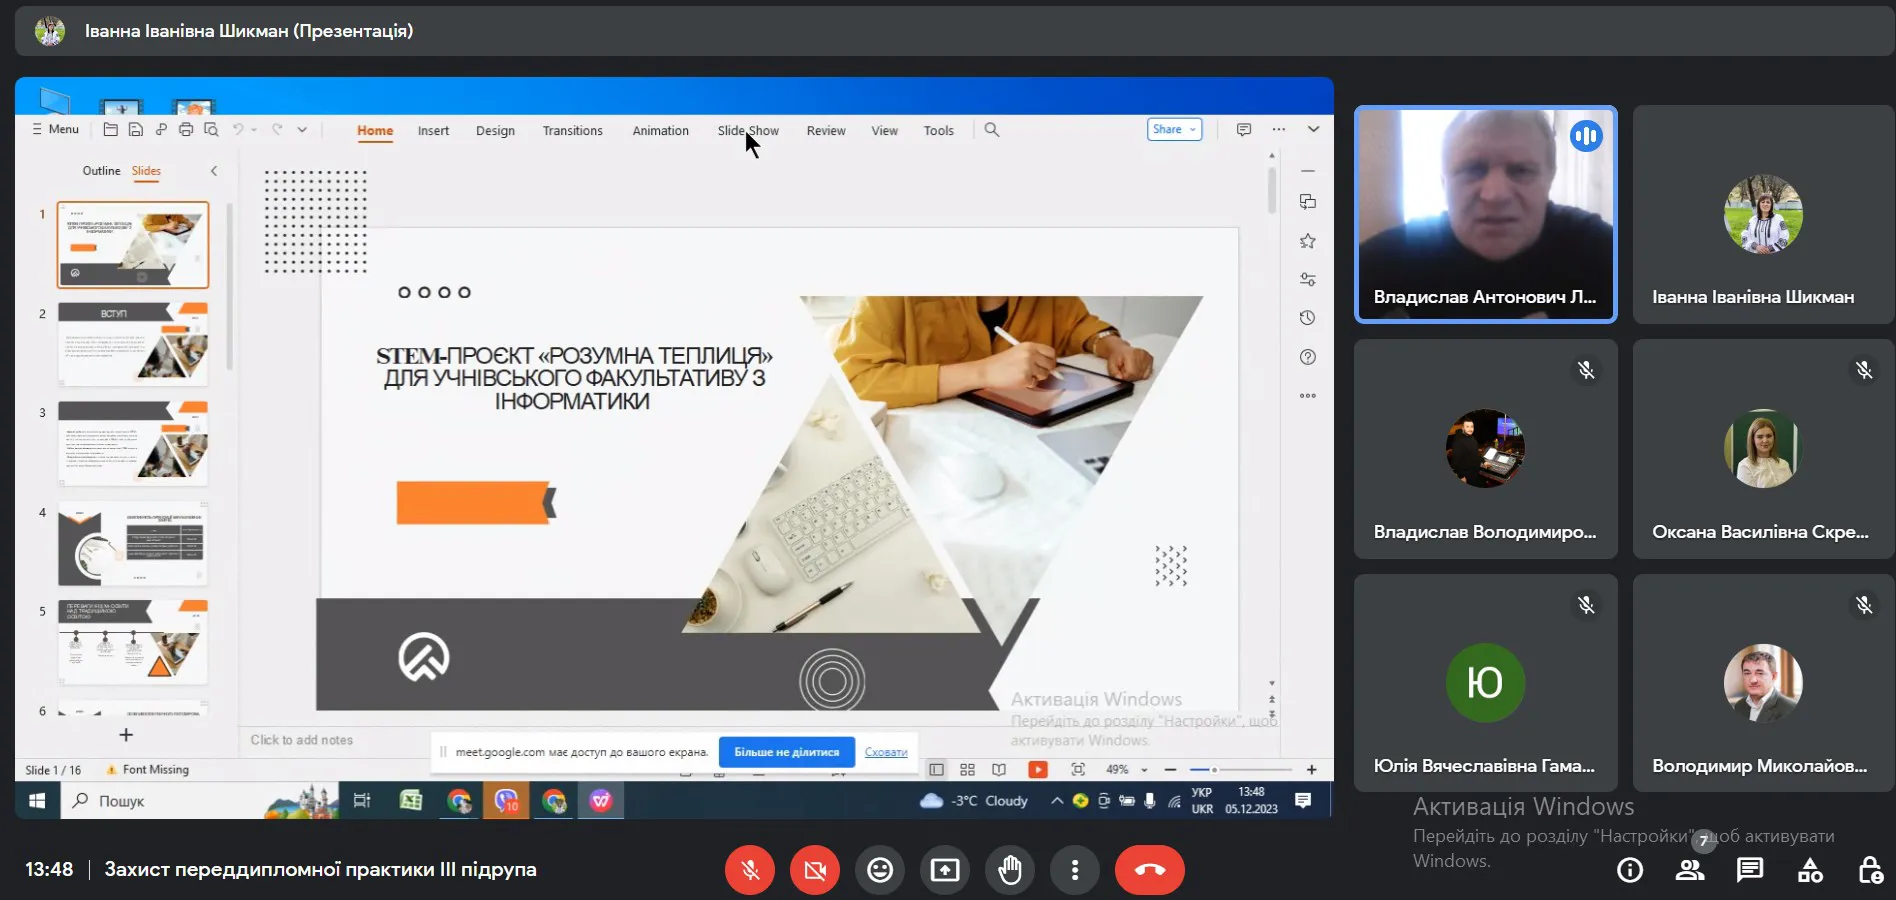Open properties sliders icon in right sidebar
This screenshot has width=1896, height=900.
tap(1307, 280)
